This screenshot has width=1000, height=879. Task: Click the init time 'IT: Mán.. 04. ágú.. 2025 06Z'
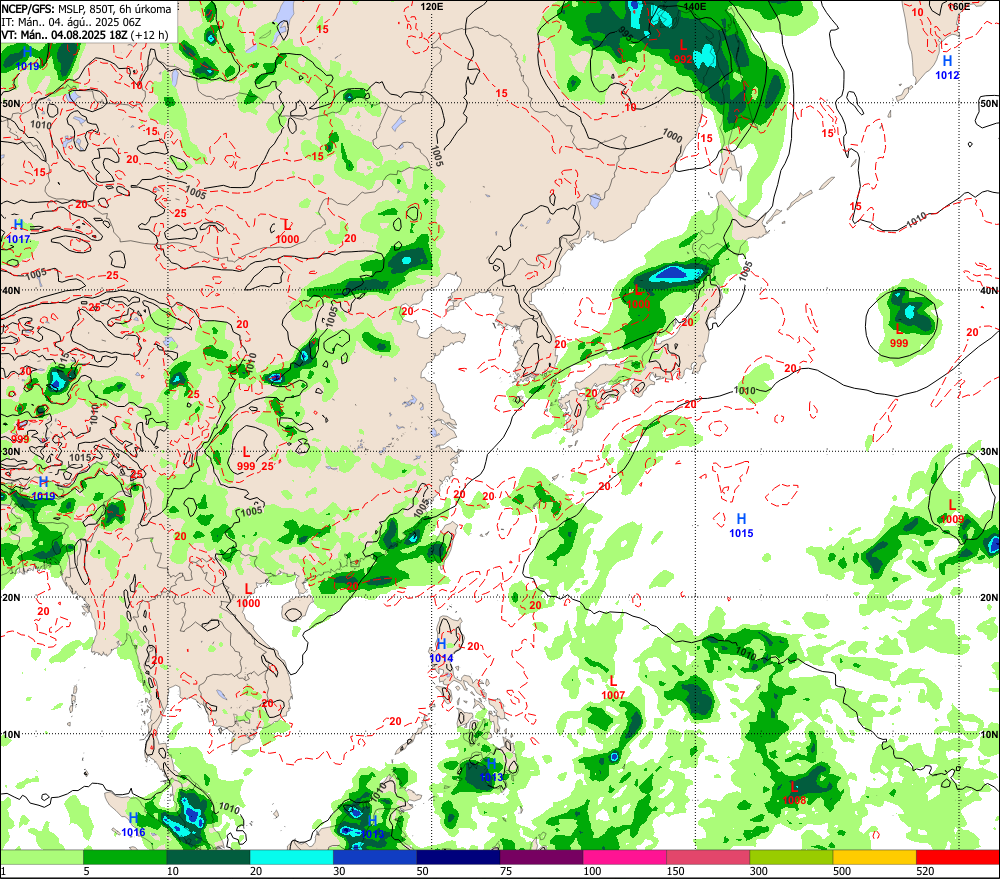click(x=71, y=22)
